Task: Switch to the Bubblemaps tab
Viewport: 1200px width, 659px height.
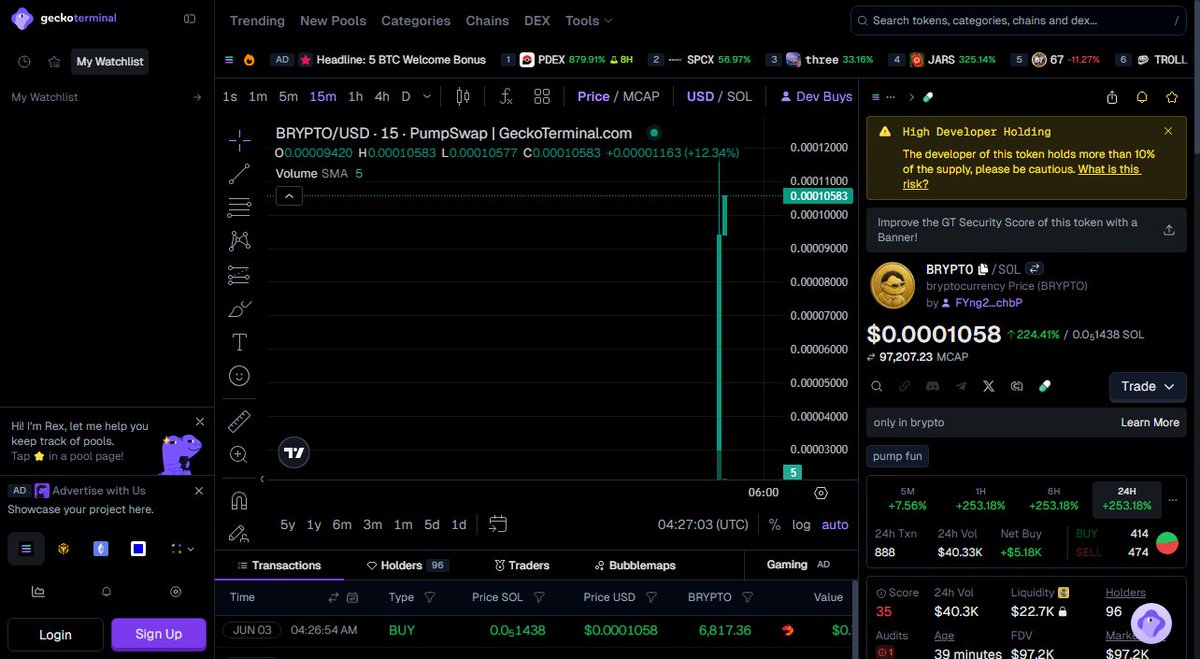Action: pos(635,565)
